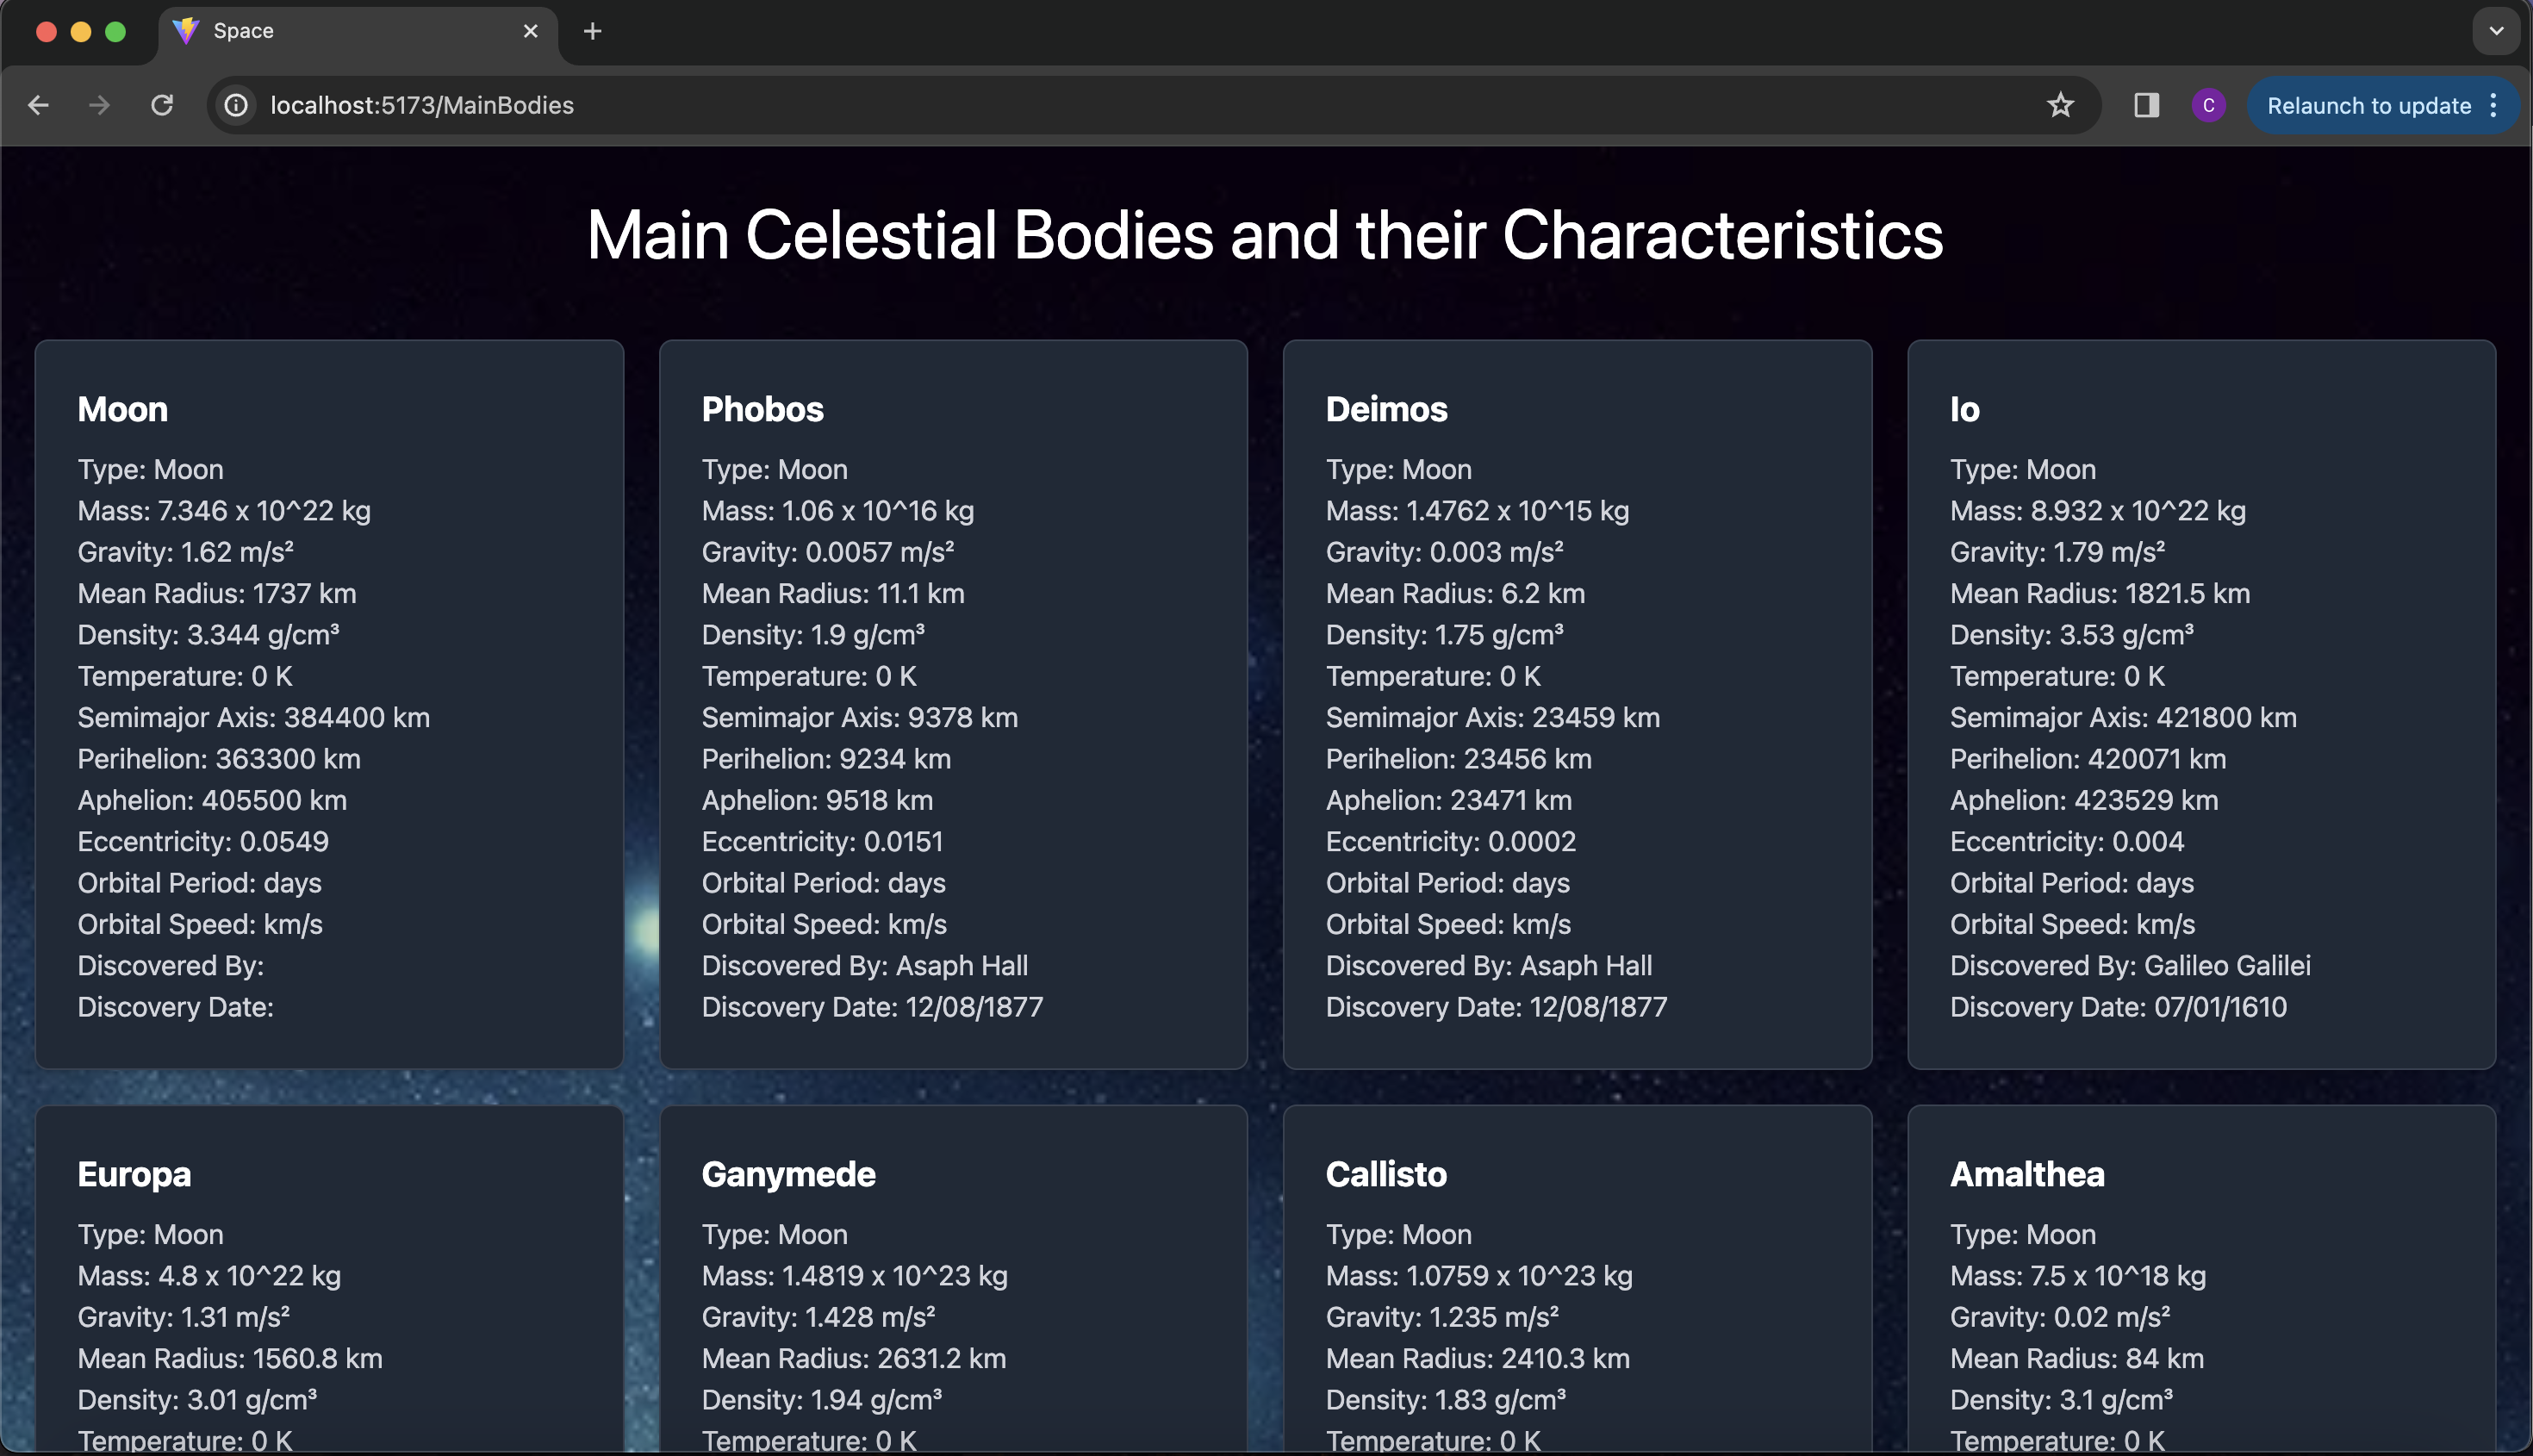
Task: Bookmark this page with star icon
Action: click(x=2060, y=105)
